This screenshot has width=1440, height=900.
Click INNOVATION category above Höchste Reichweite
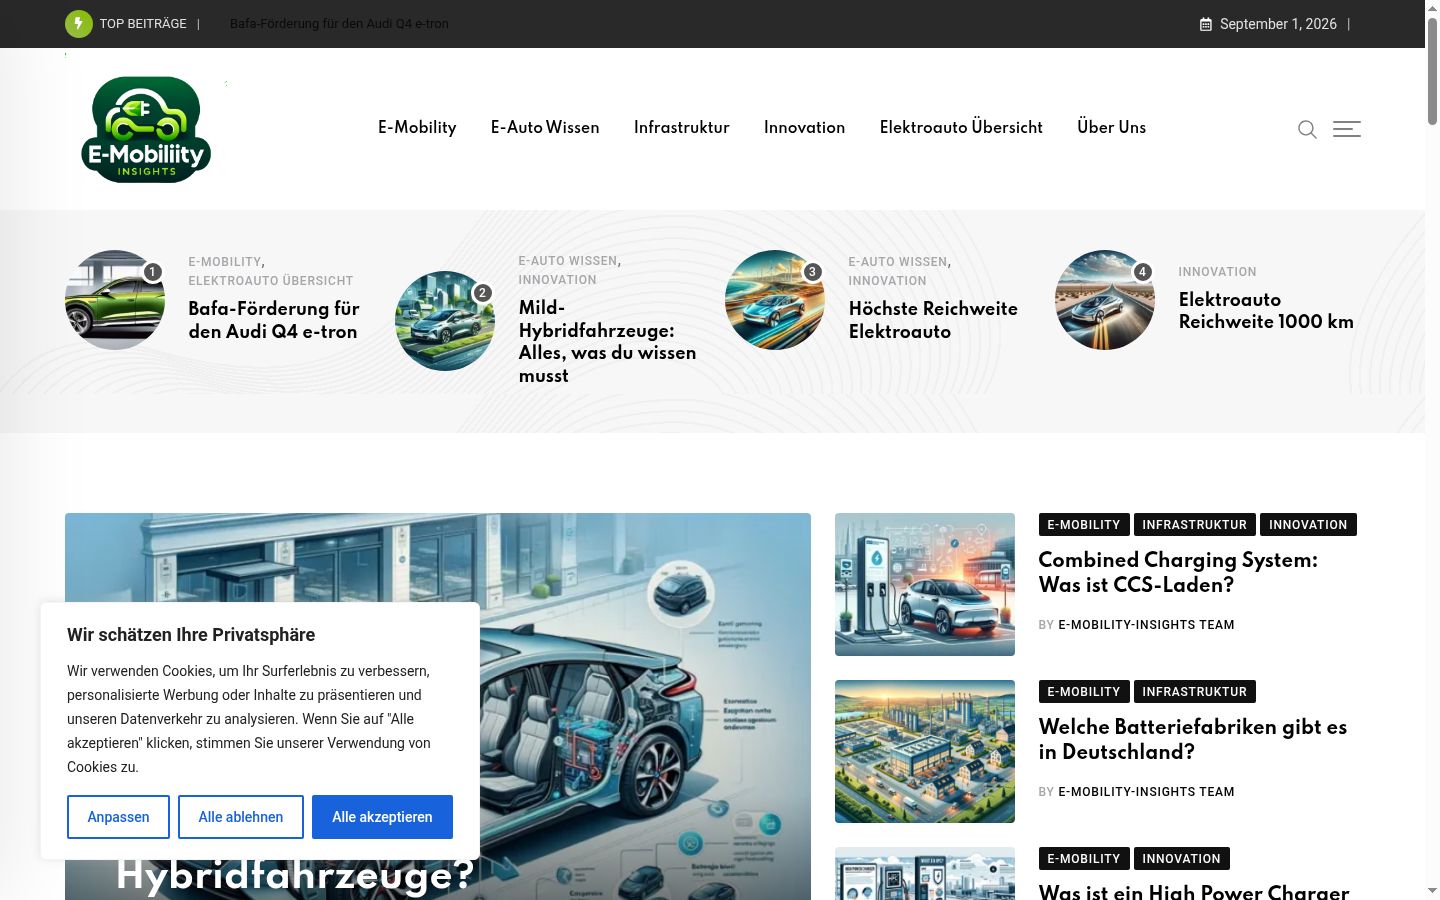[x=887, y=281]
